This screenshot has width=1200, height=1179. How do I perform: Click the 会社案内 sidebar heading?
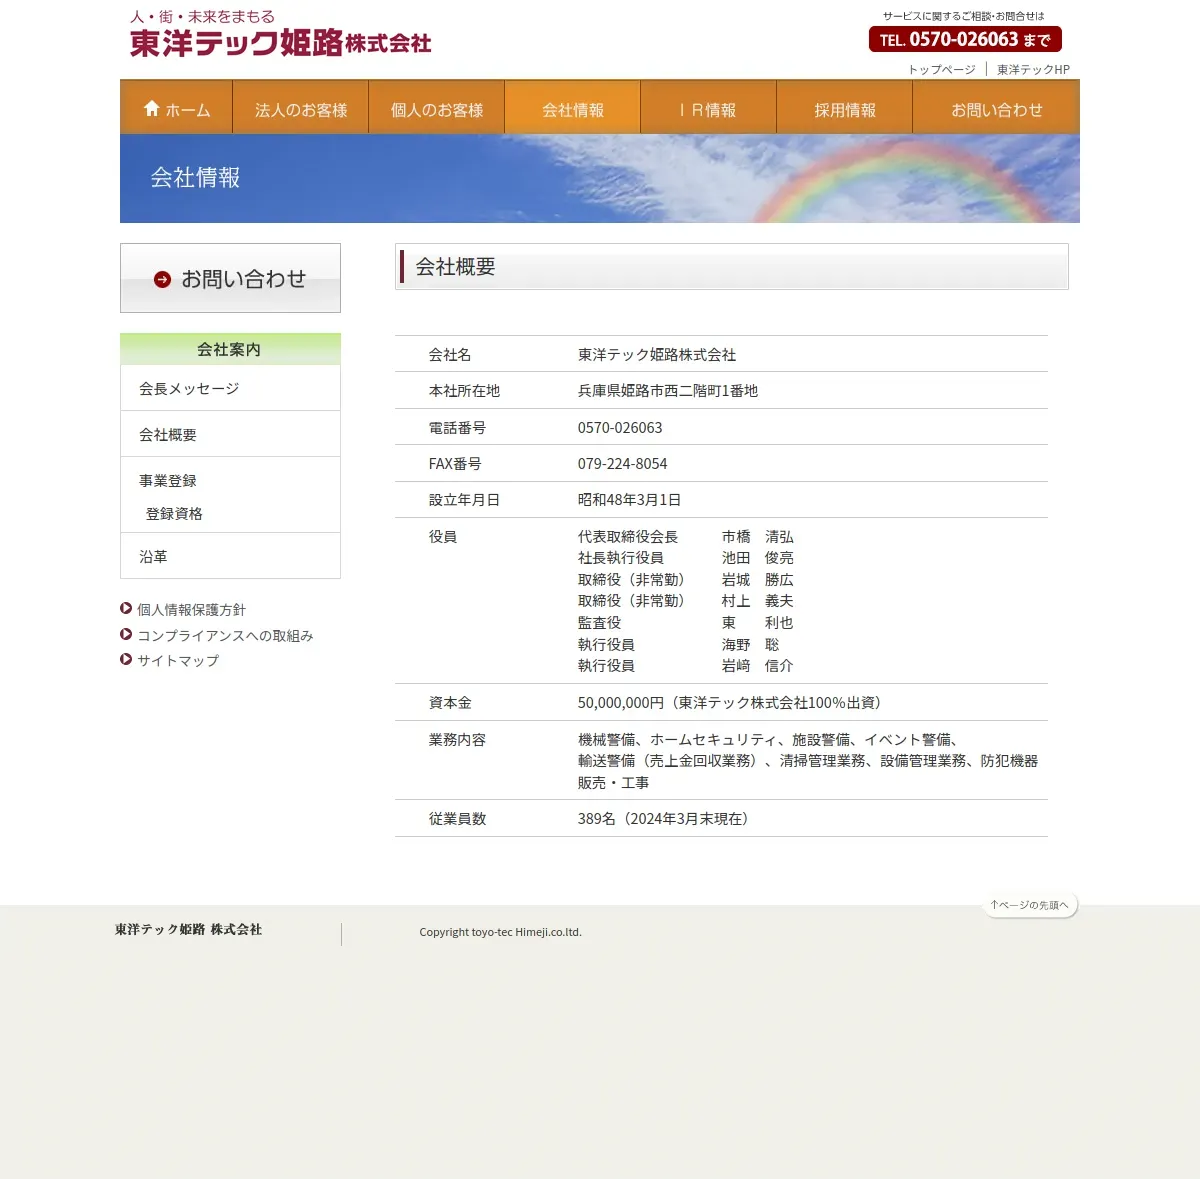[230, 349]
